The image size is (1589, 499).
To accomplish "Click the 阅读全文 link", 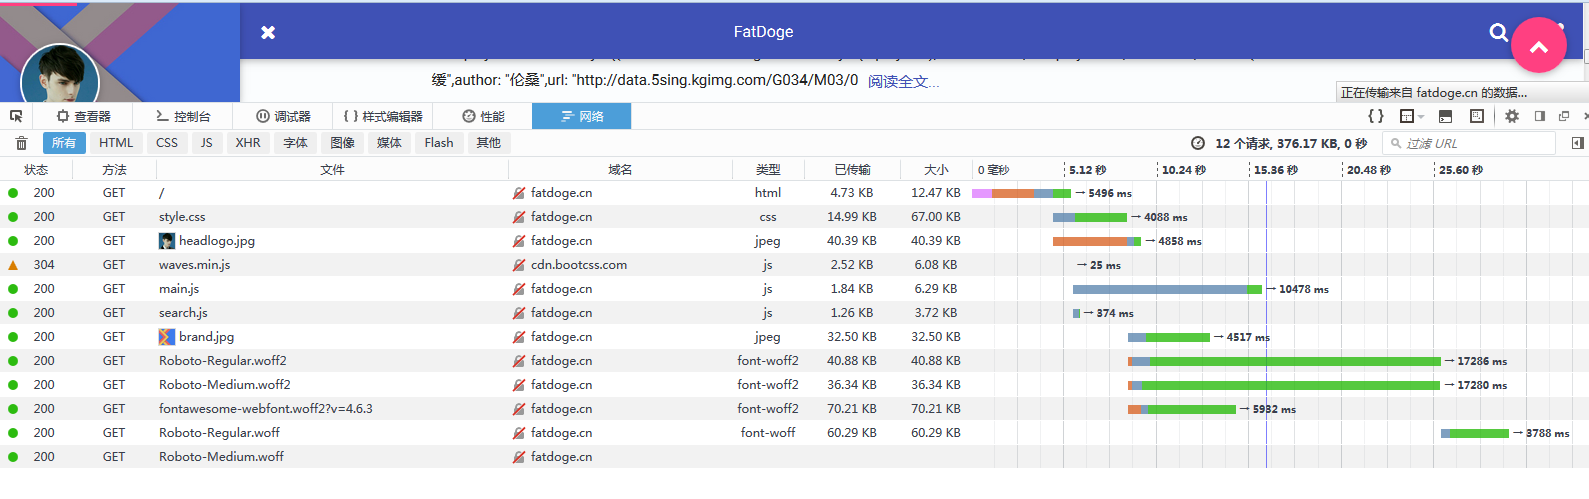I will [903, 82].
